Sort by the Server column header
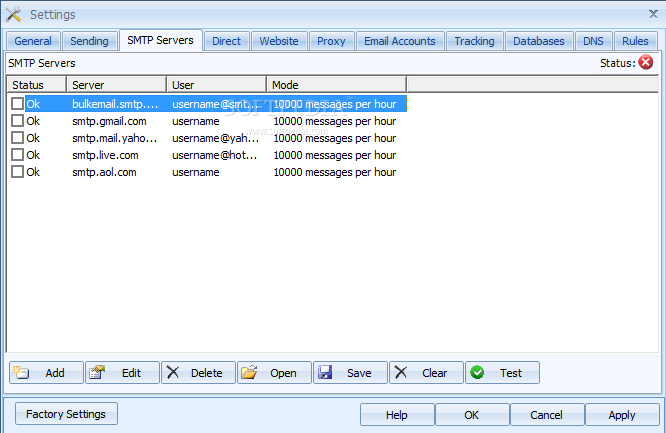 click(x=117, y=85)
